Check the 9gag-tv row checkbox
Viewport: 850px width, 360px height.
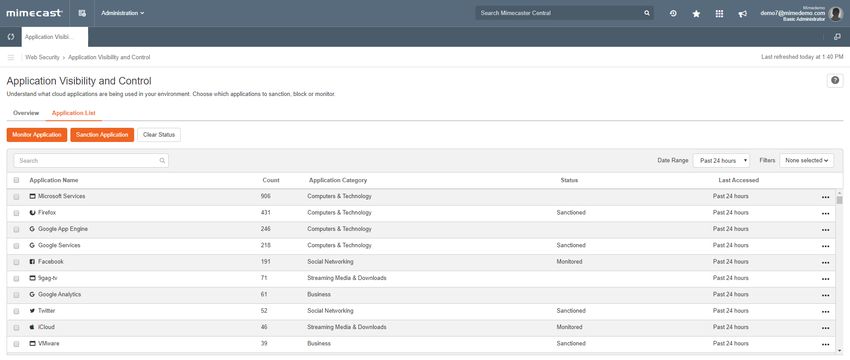pyautogui.click(x=16, y=279)
